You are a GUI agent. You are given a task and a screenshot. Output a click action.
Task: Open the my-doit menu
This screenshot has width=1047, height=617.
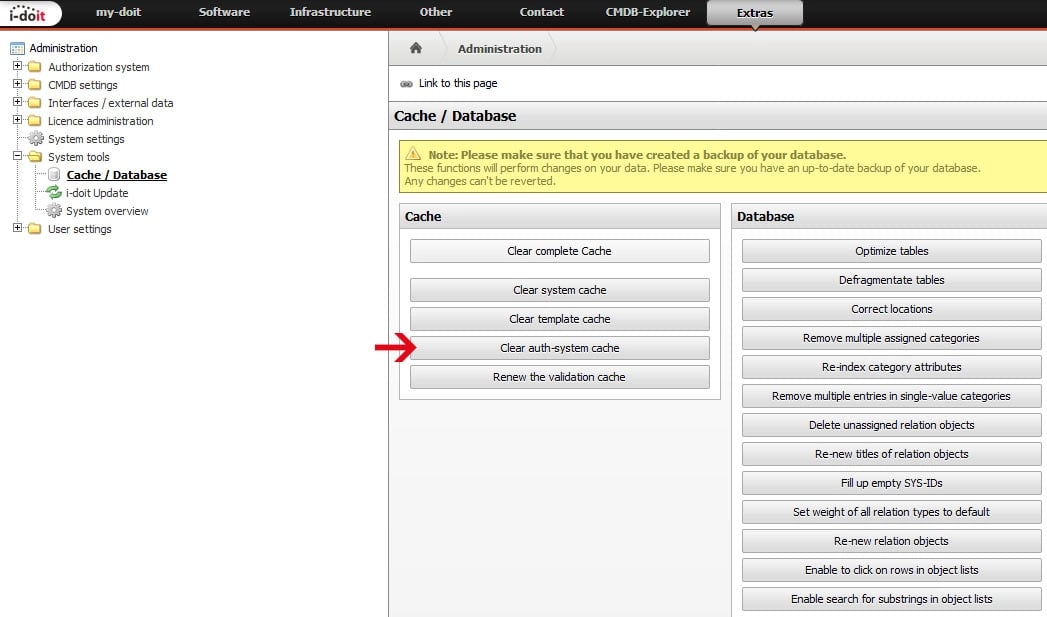[x=118, y=12]
